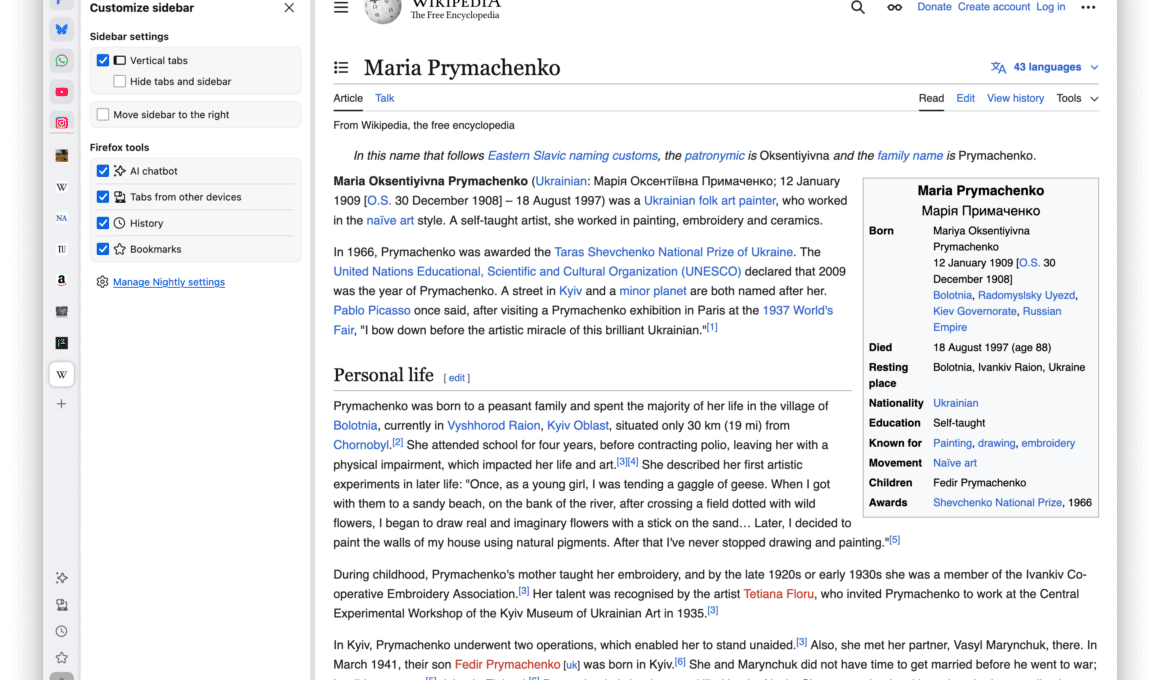Open the family name link
Viewport: 1160px width, 680px height.
[910, 156]
